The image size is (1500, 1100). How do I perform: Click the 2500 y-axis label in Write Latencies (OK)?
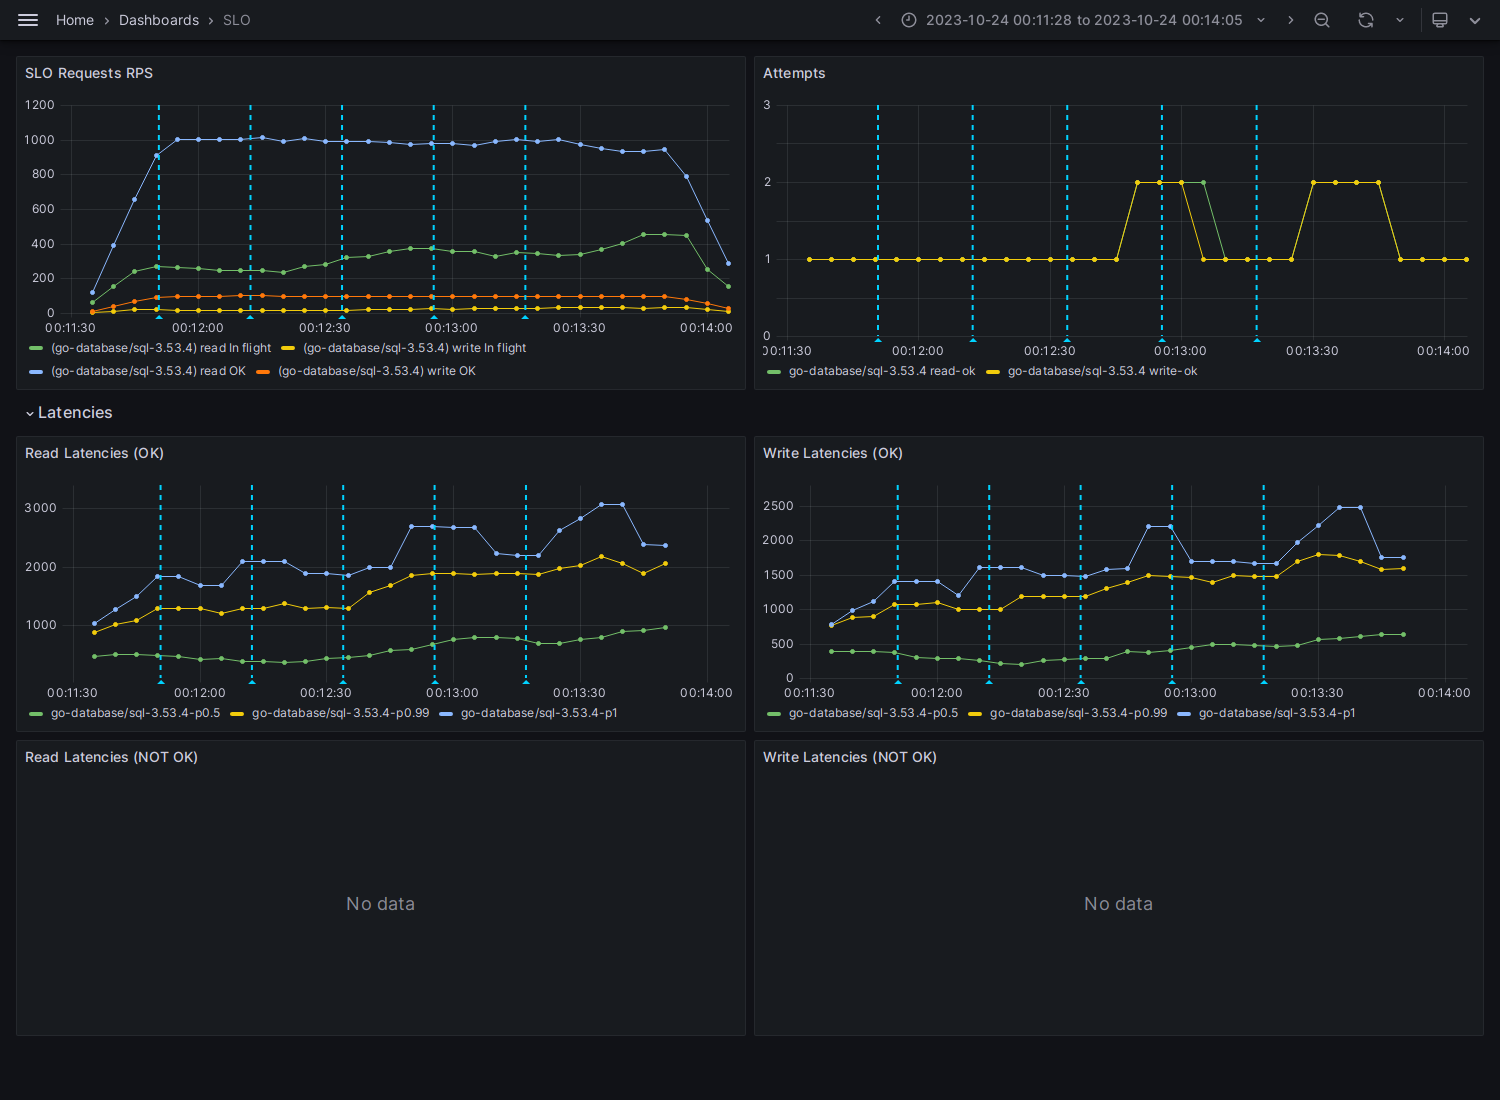(778, 506)
